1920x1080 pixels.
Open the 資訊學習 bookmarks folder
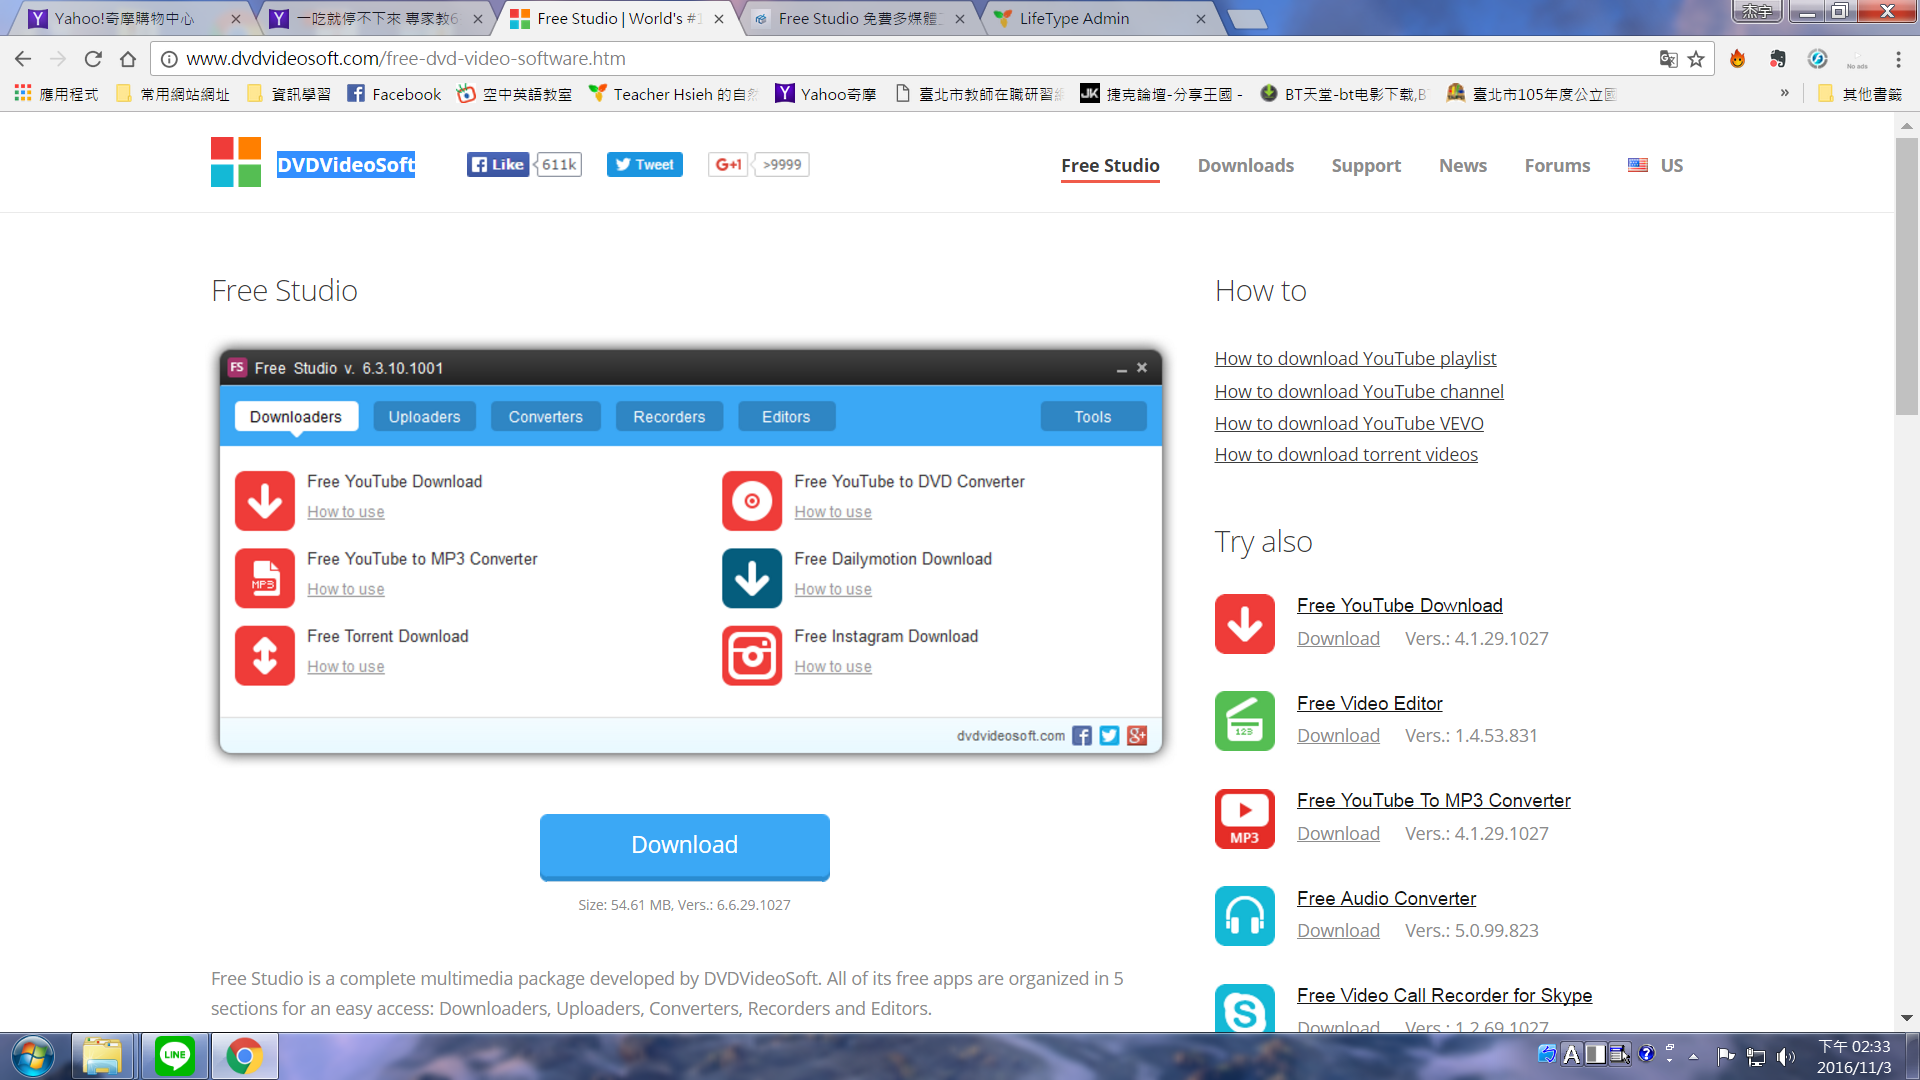(289, 94)
